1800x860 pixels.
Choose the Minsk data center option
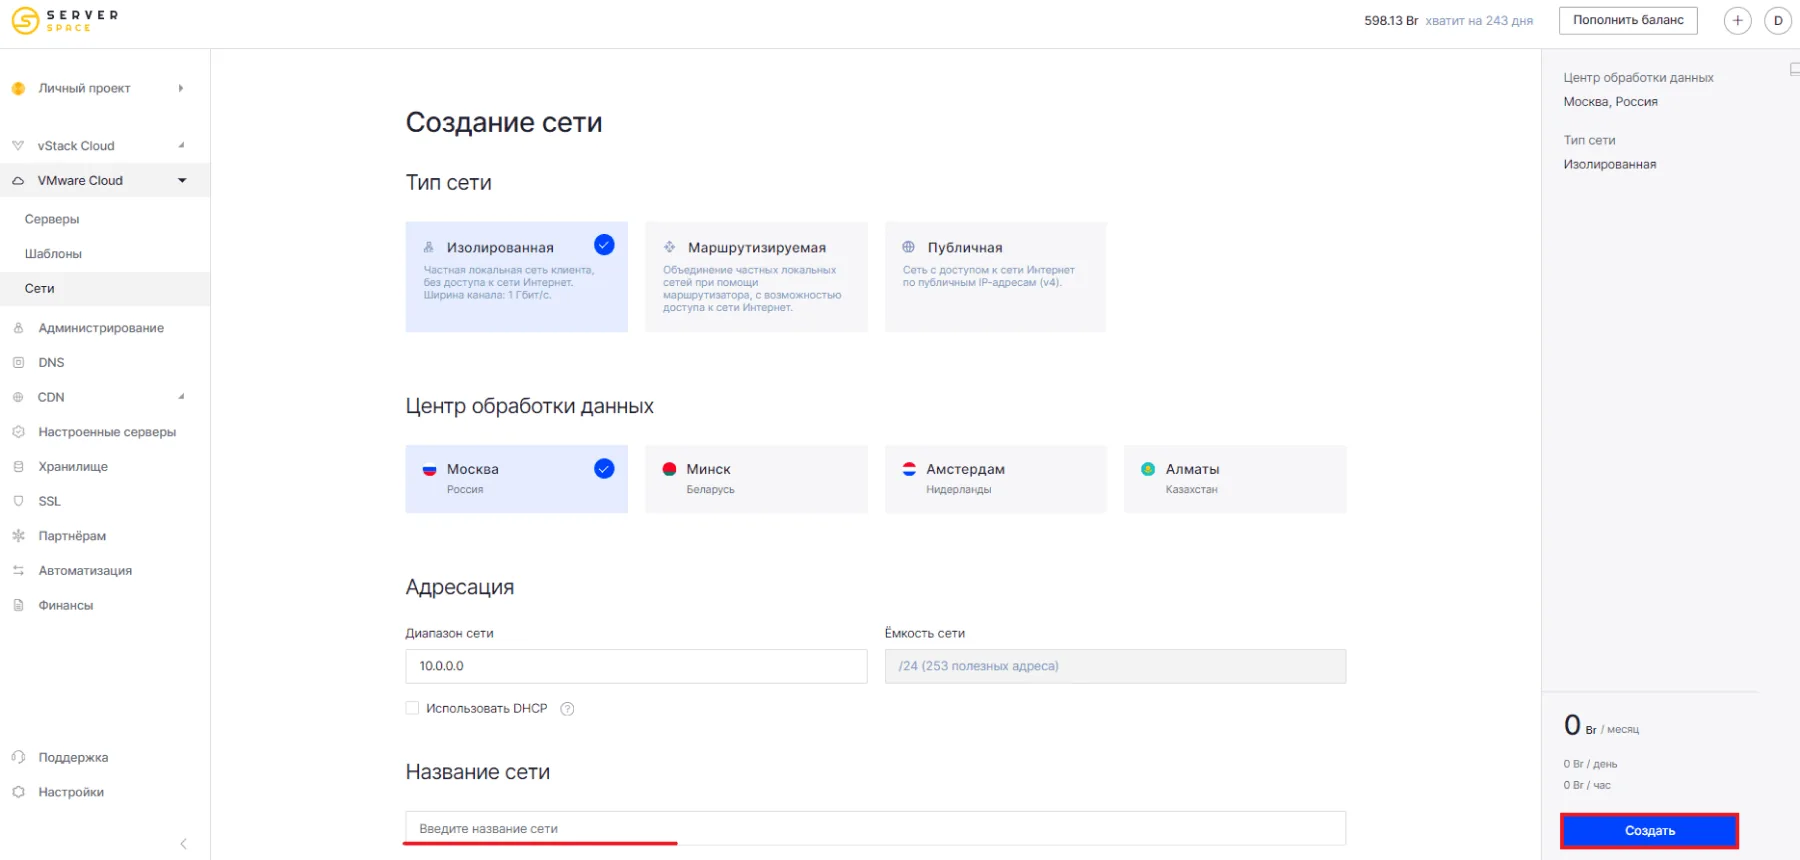[x=756, y=479]
